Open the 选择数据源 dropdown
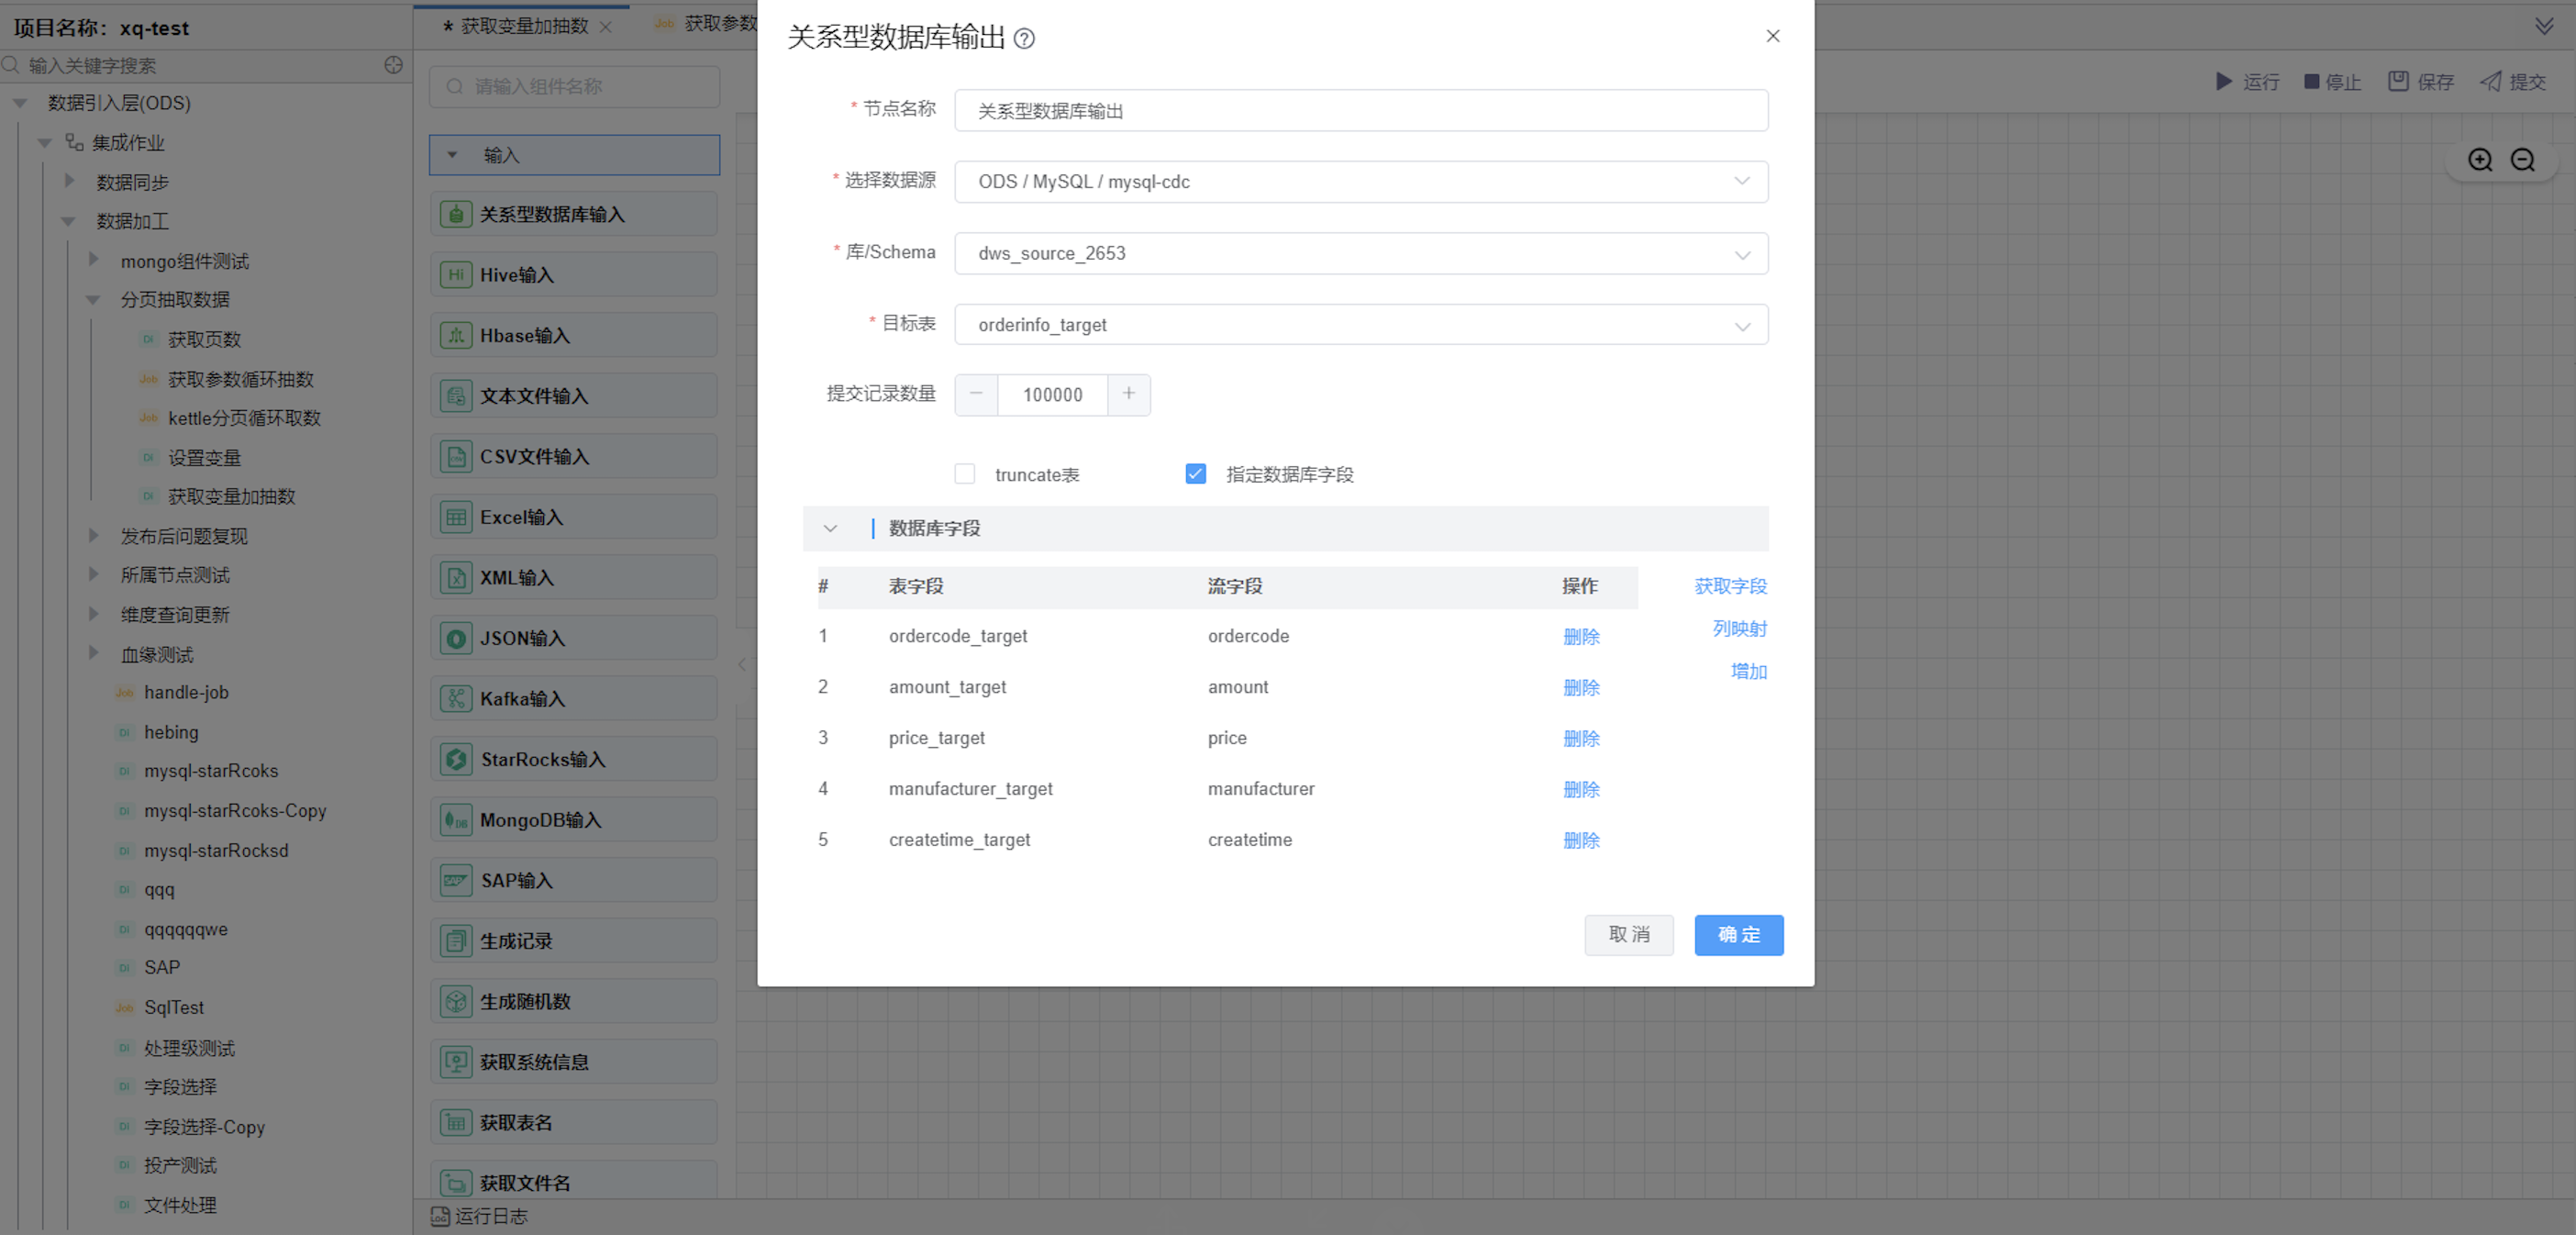Viewport: 2576px width, 1235px height. click(1360, 182)
